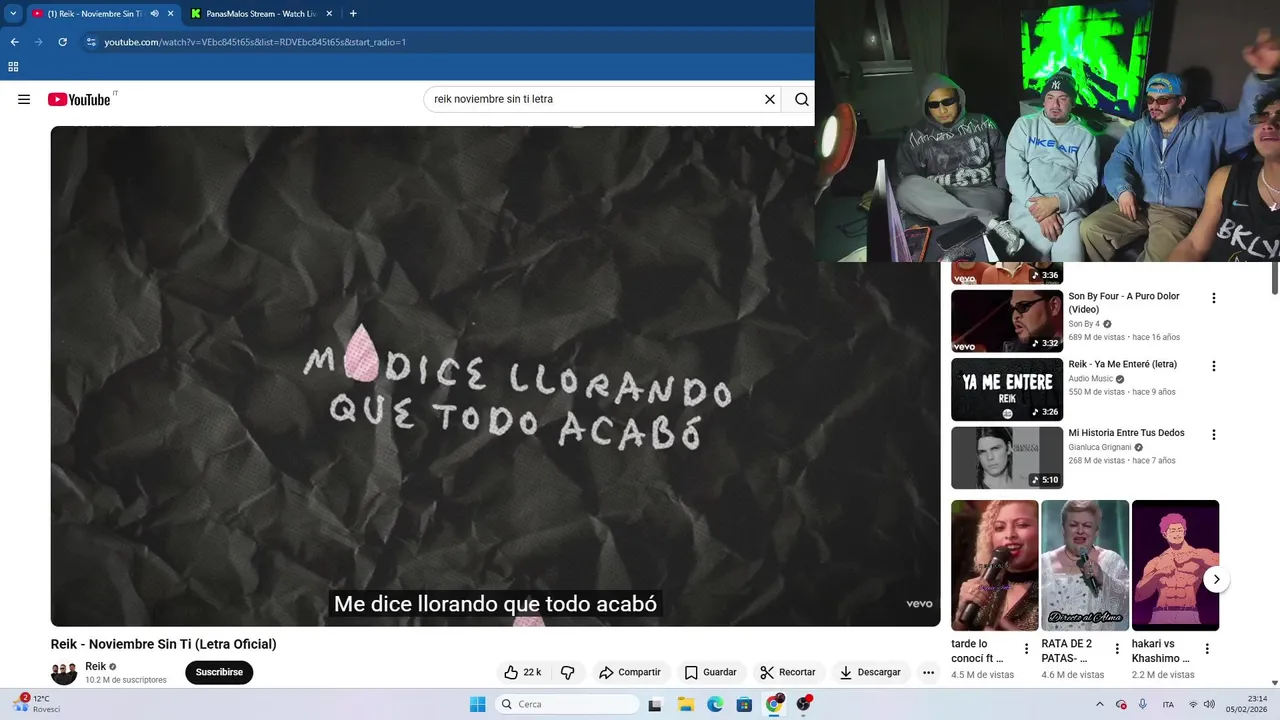Click the 'Mi Historia Entre Tus Dedos' title

[1126, 433]
